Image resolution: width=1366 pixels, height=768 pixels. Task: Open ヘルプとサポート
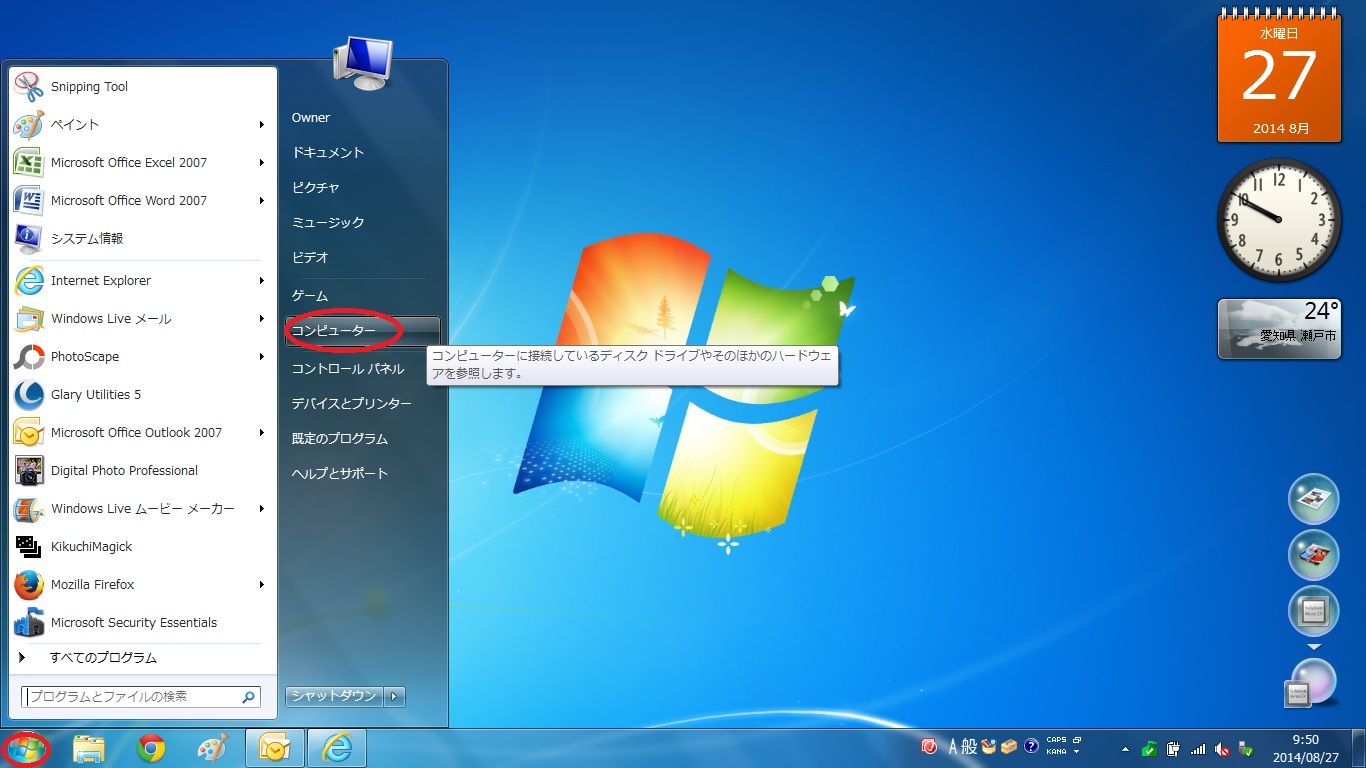(362, 474)
